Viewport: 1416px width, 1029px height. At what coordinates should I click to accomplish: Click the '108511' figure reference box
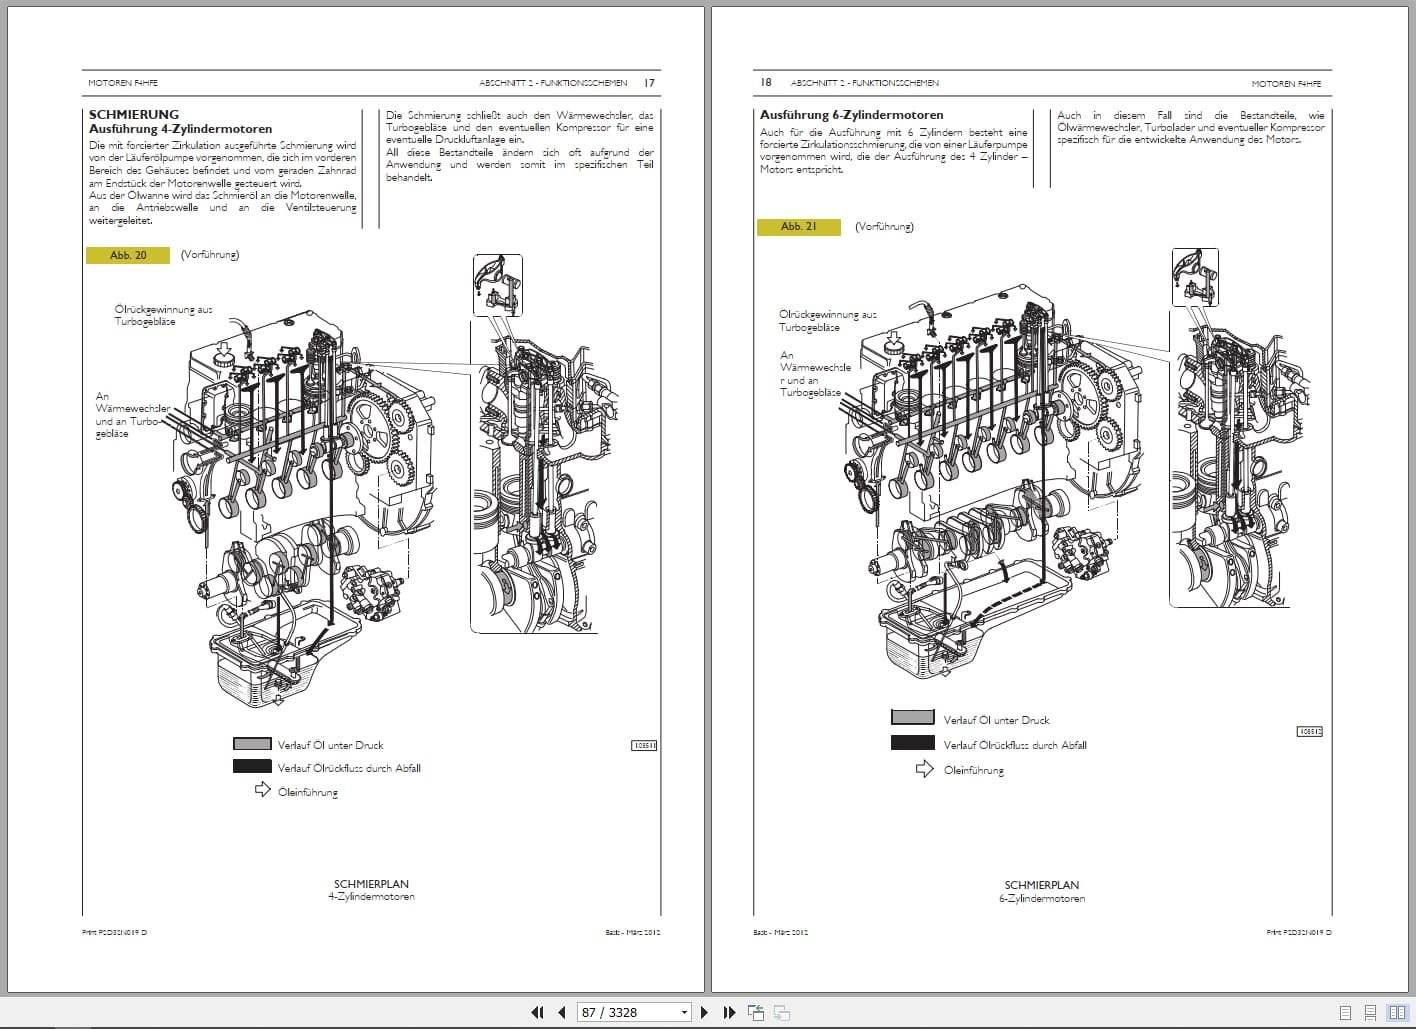pyautogui.click(x=646, y=745)
